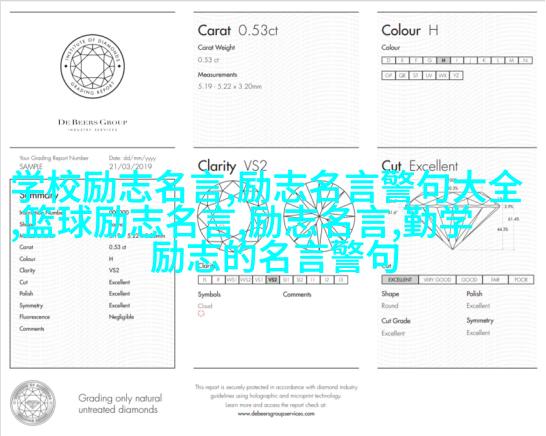The width and height of the screenshot is (546, 436).
Task: Click the De Beers Group wordmark
Action: (x=93, y=122)
